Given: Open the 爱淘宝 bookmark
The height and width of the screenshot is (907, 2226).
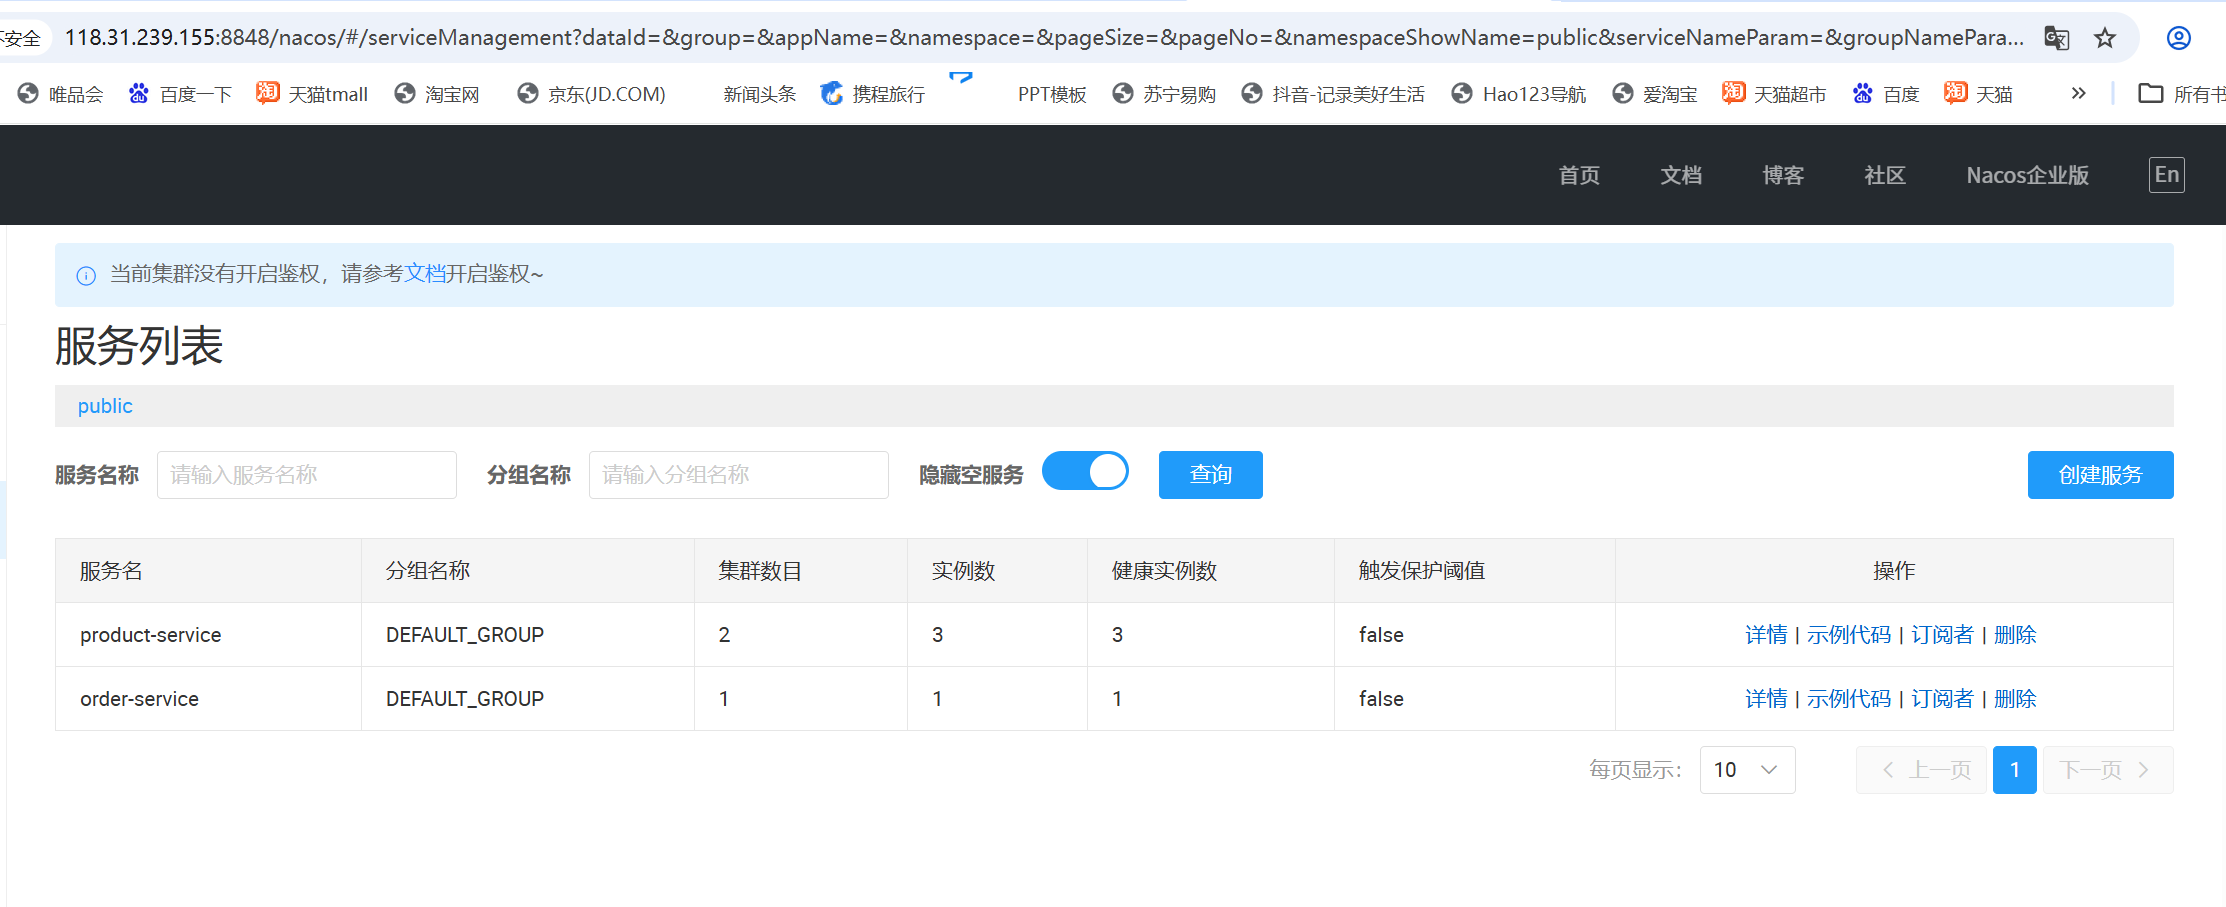Looking at the screenshot, I should pos(1655,94).
